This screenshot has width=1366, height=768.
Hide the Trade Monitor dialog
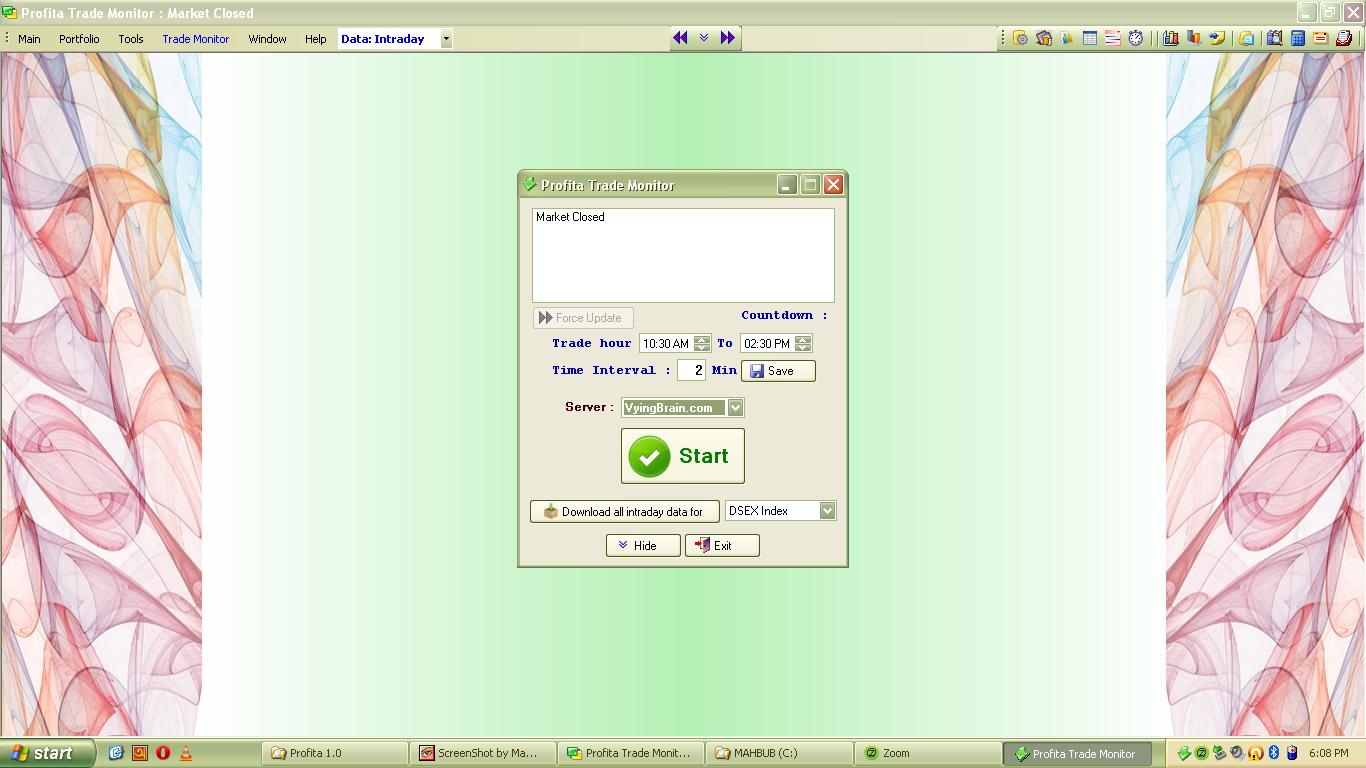(x=643, y=545)
